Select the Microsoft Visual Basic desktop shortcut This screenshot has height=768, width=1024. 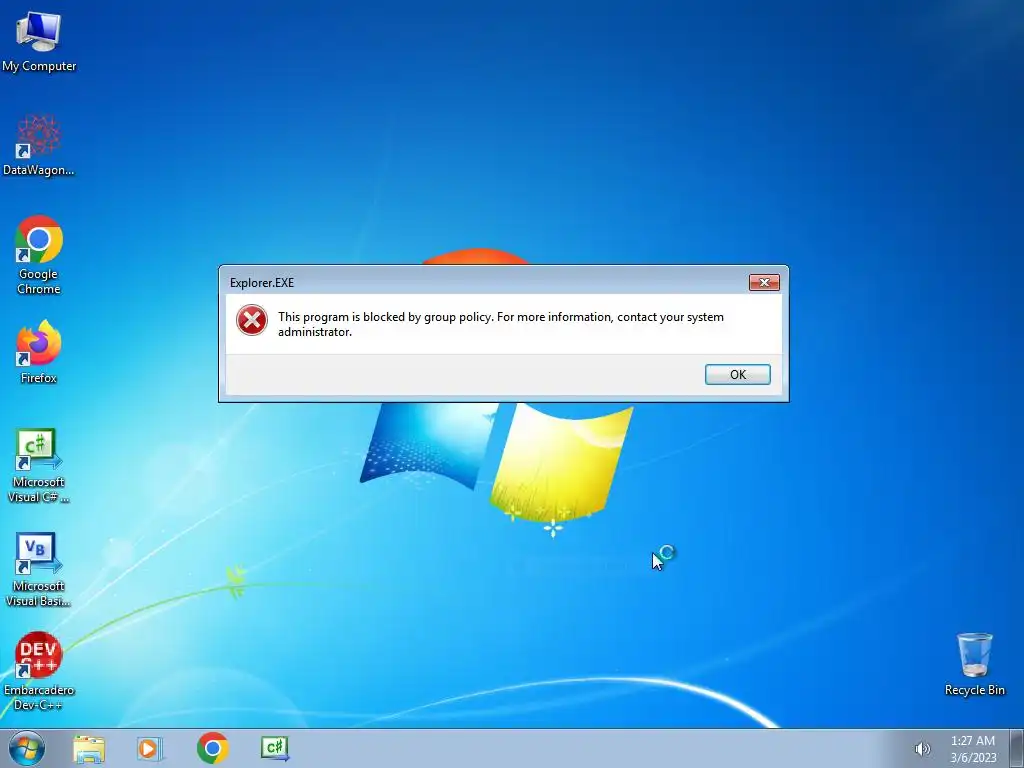[x=39, y=569]
